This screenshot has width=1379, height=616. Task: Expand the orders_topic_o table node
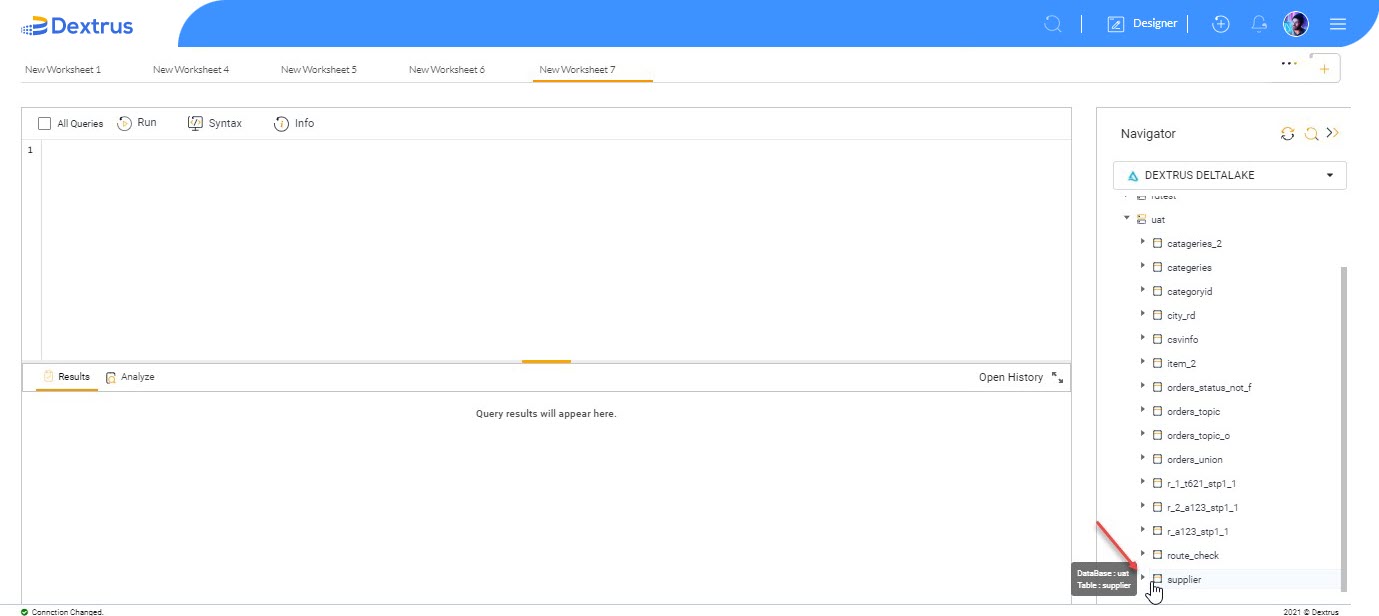(x=1142, y=434)
